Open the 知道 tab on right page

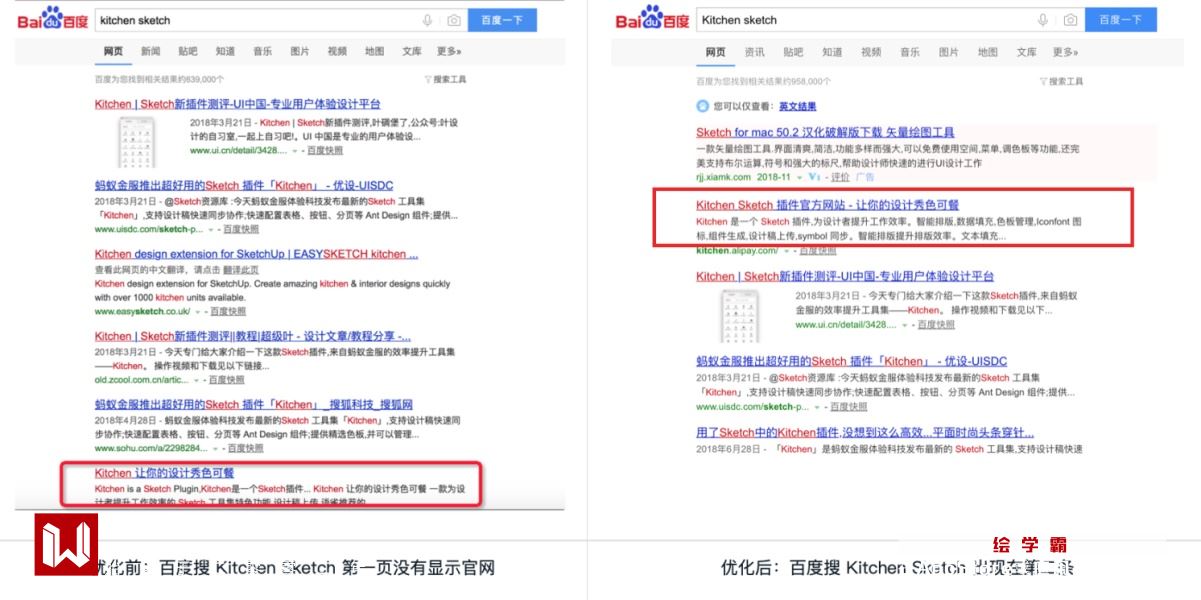832,52
